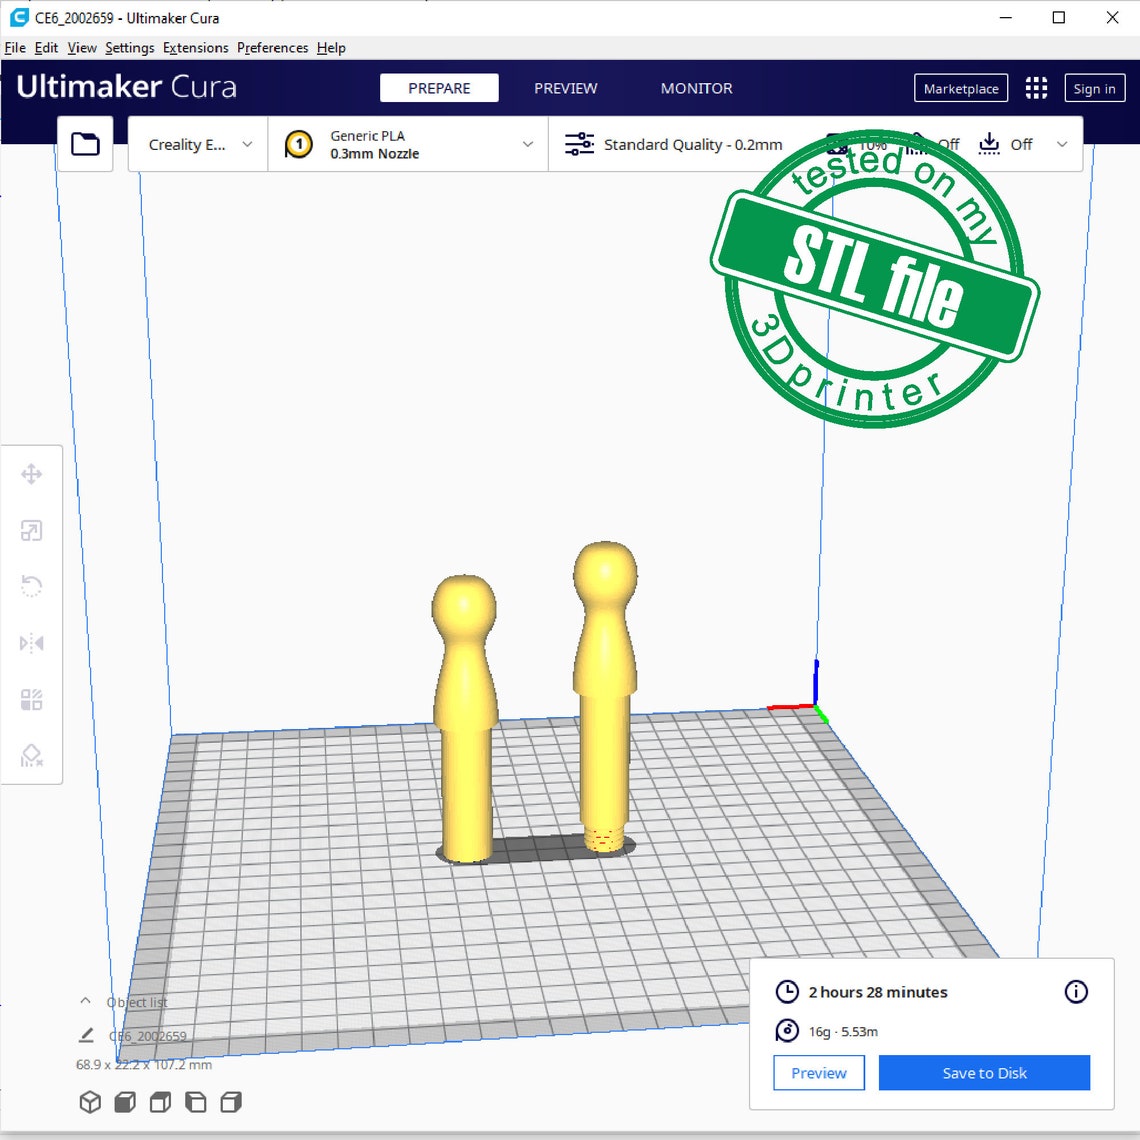
Task: Click the extruder 1 color indicator
Action: click(x=298, y=143)
